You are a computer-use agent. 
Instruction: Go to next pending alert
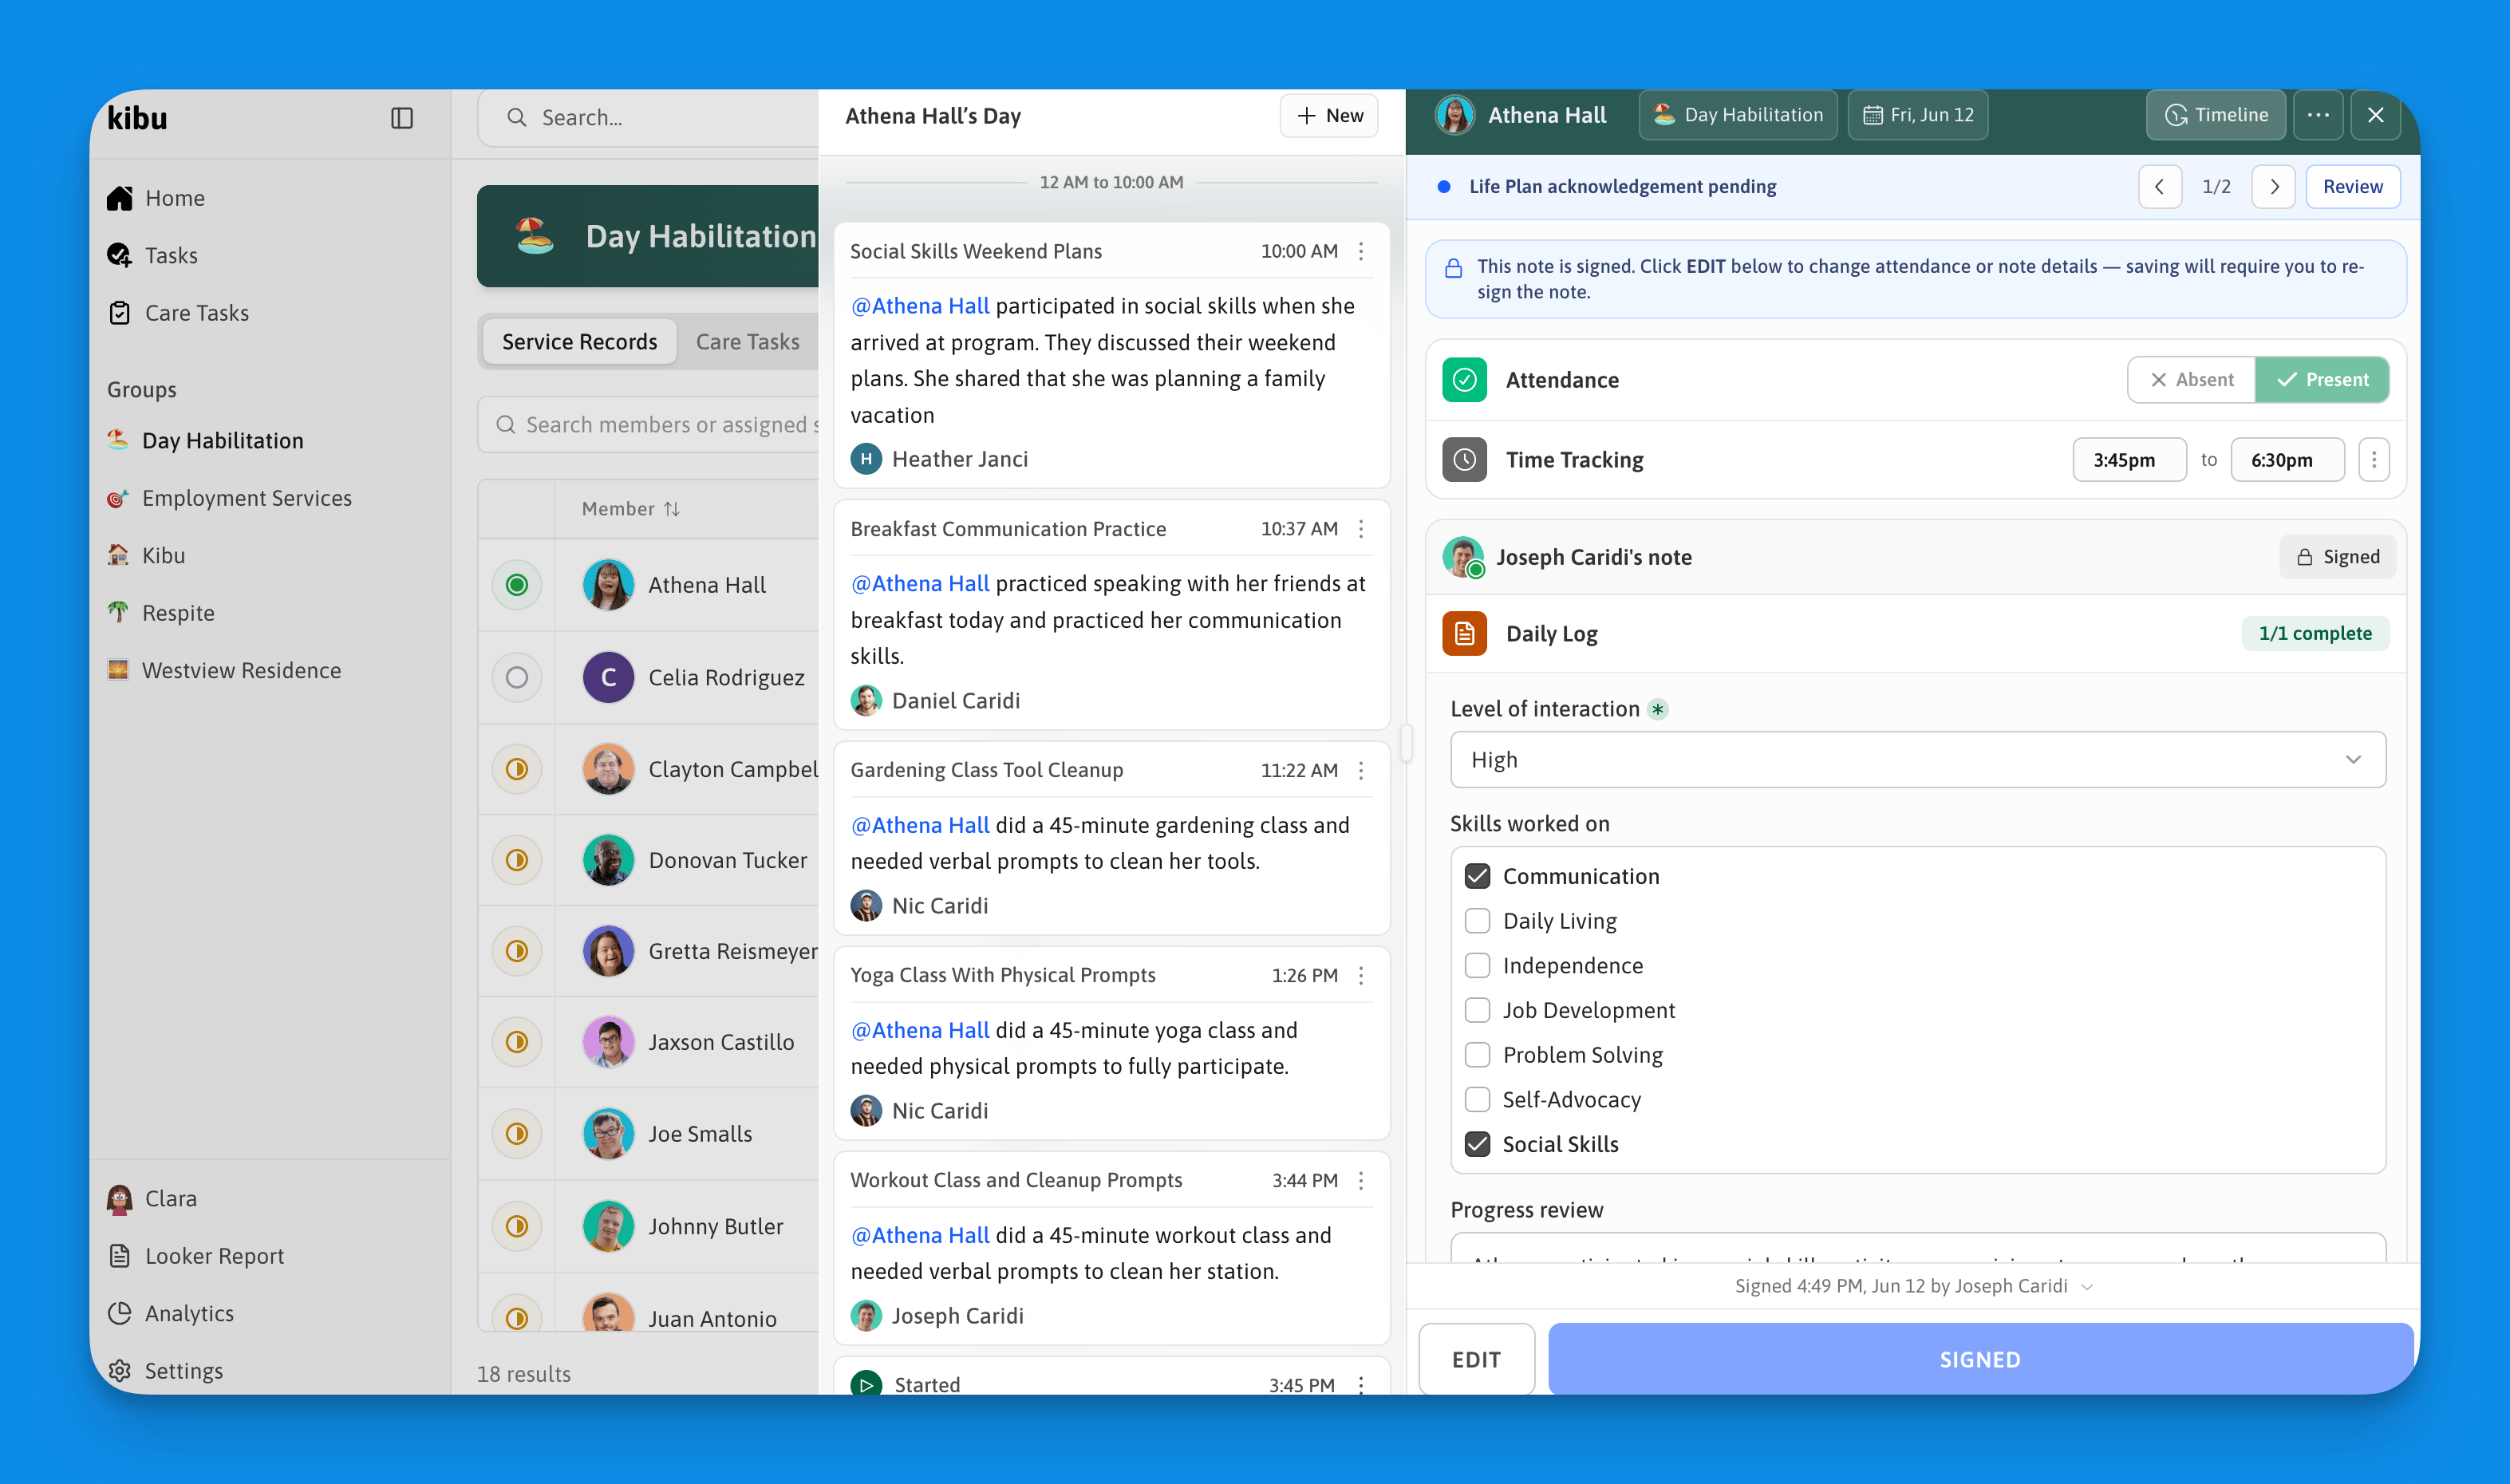(2274, 187)
